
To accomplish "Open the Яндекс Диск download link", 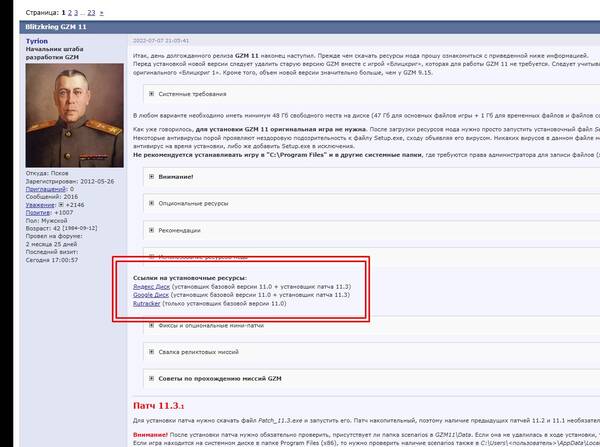I will [x=151, y=286].
